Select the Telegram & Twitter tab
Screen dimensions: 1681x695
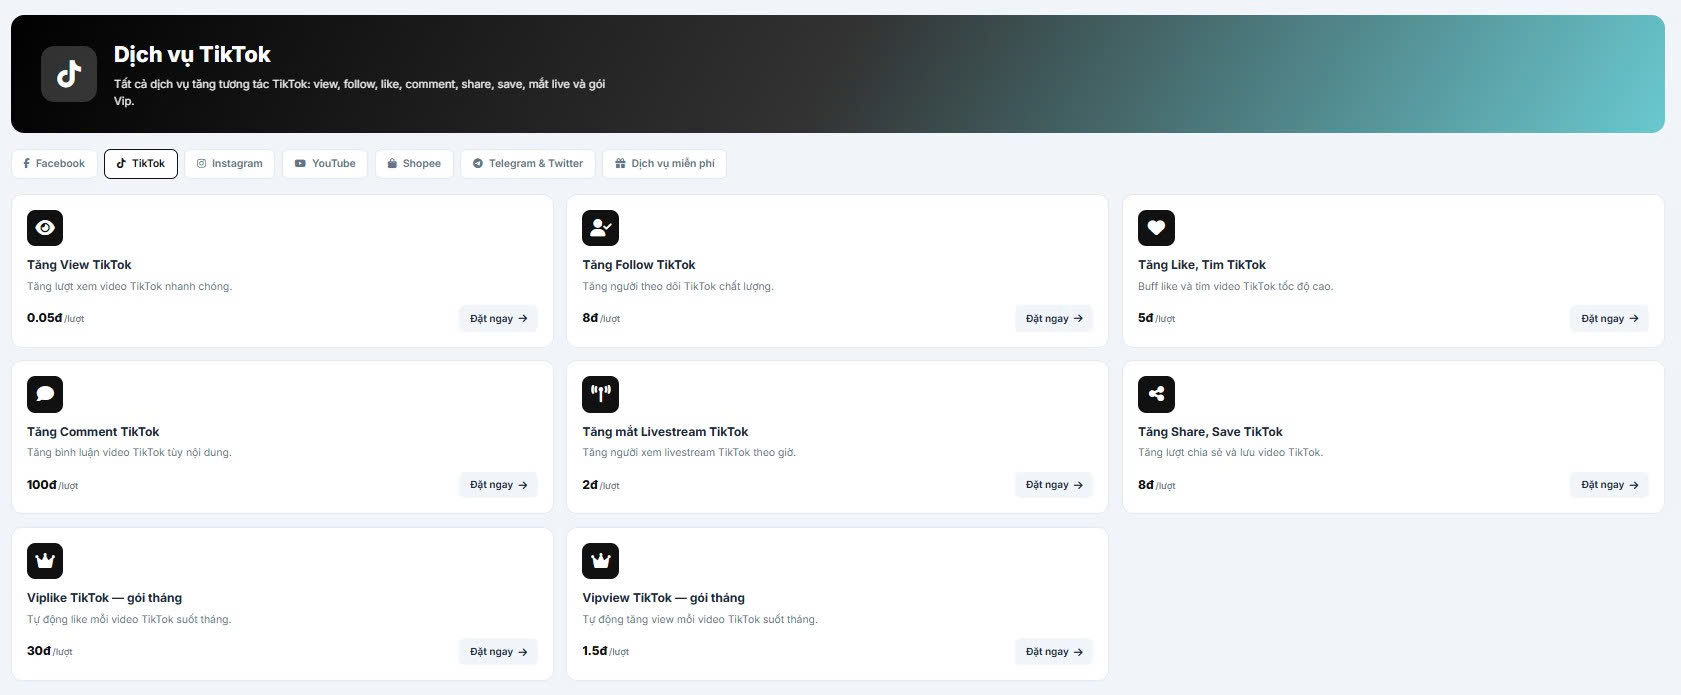(x=528, y=164)
